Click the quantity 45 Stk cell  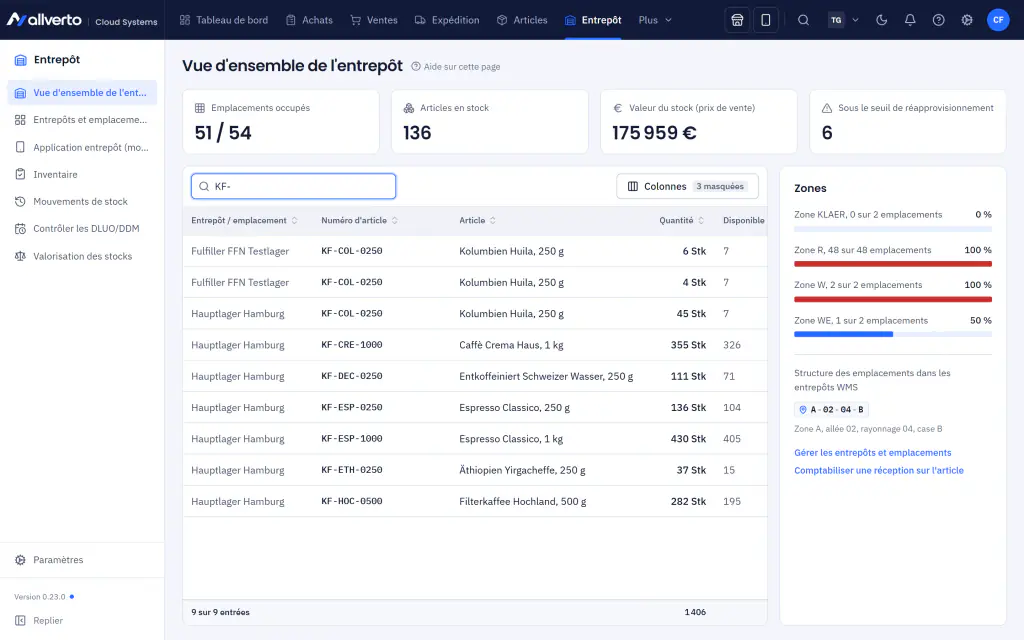click(x=691, y=313)
